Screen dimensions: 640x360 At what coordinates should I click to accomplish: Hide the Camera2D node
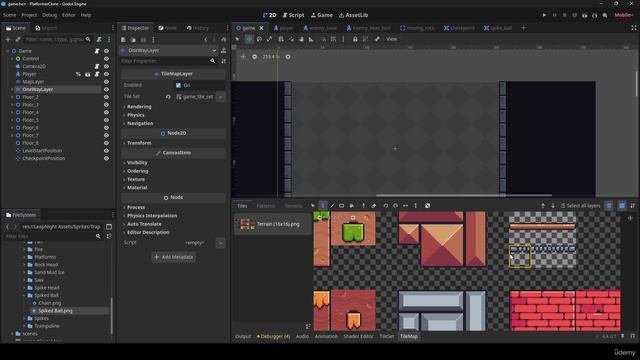tap(106, 66)
